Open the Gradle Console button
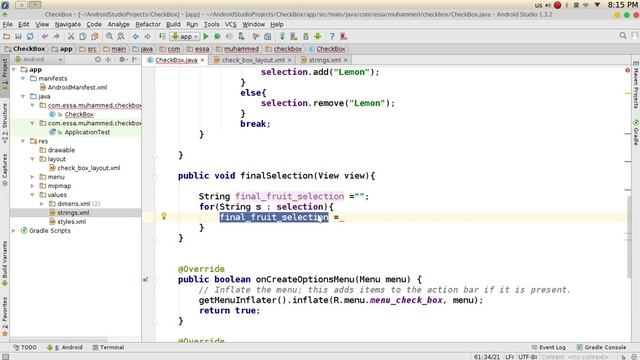 [601, 347]
